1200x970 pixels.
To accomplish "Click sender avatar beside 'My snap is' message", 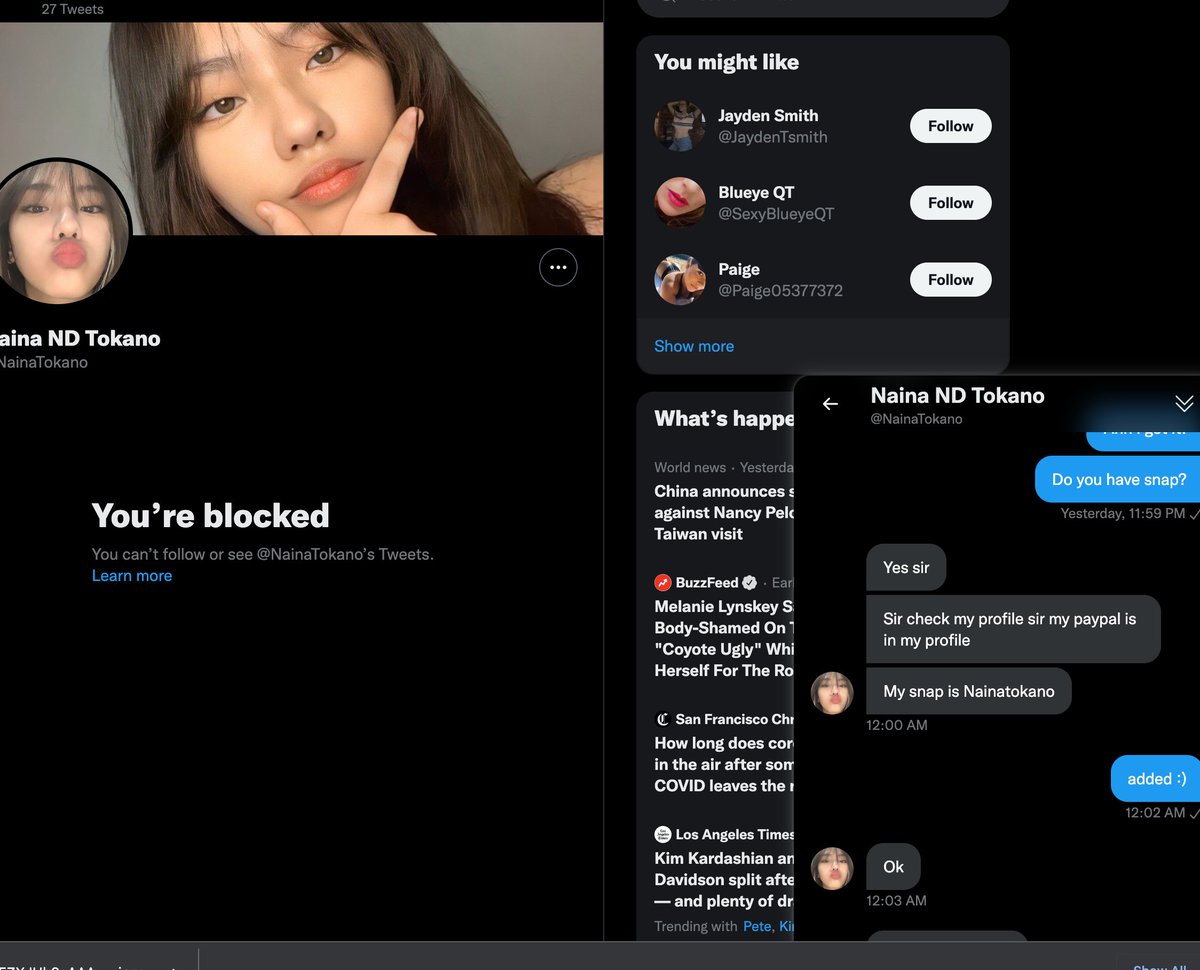I will point(831,692).
